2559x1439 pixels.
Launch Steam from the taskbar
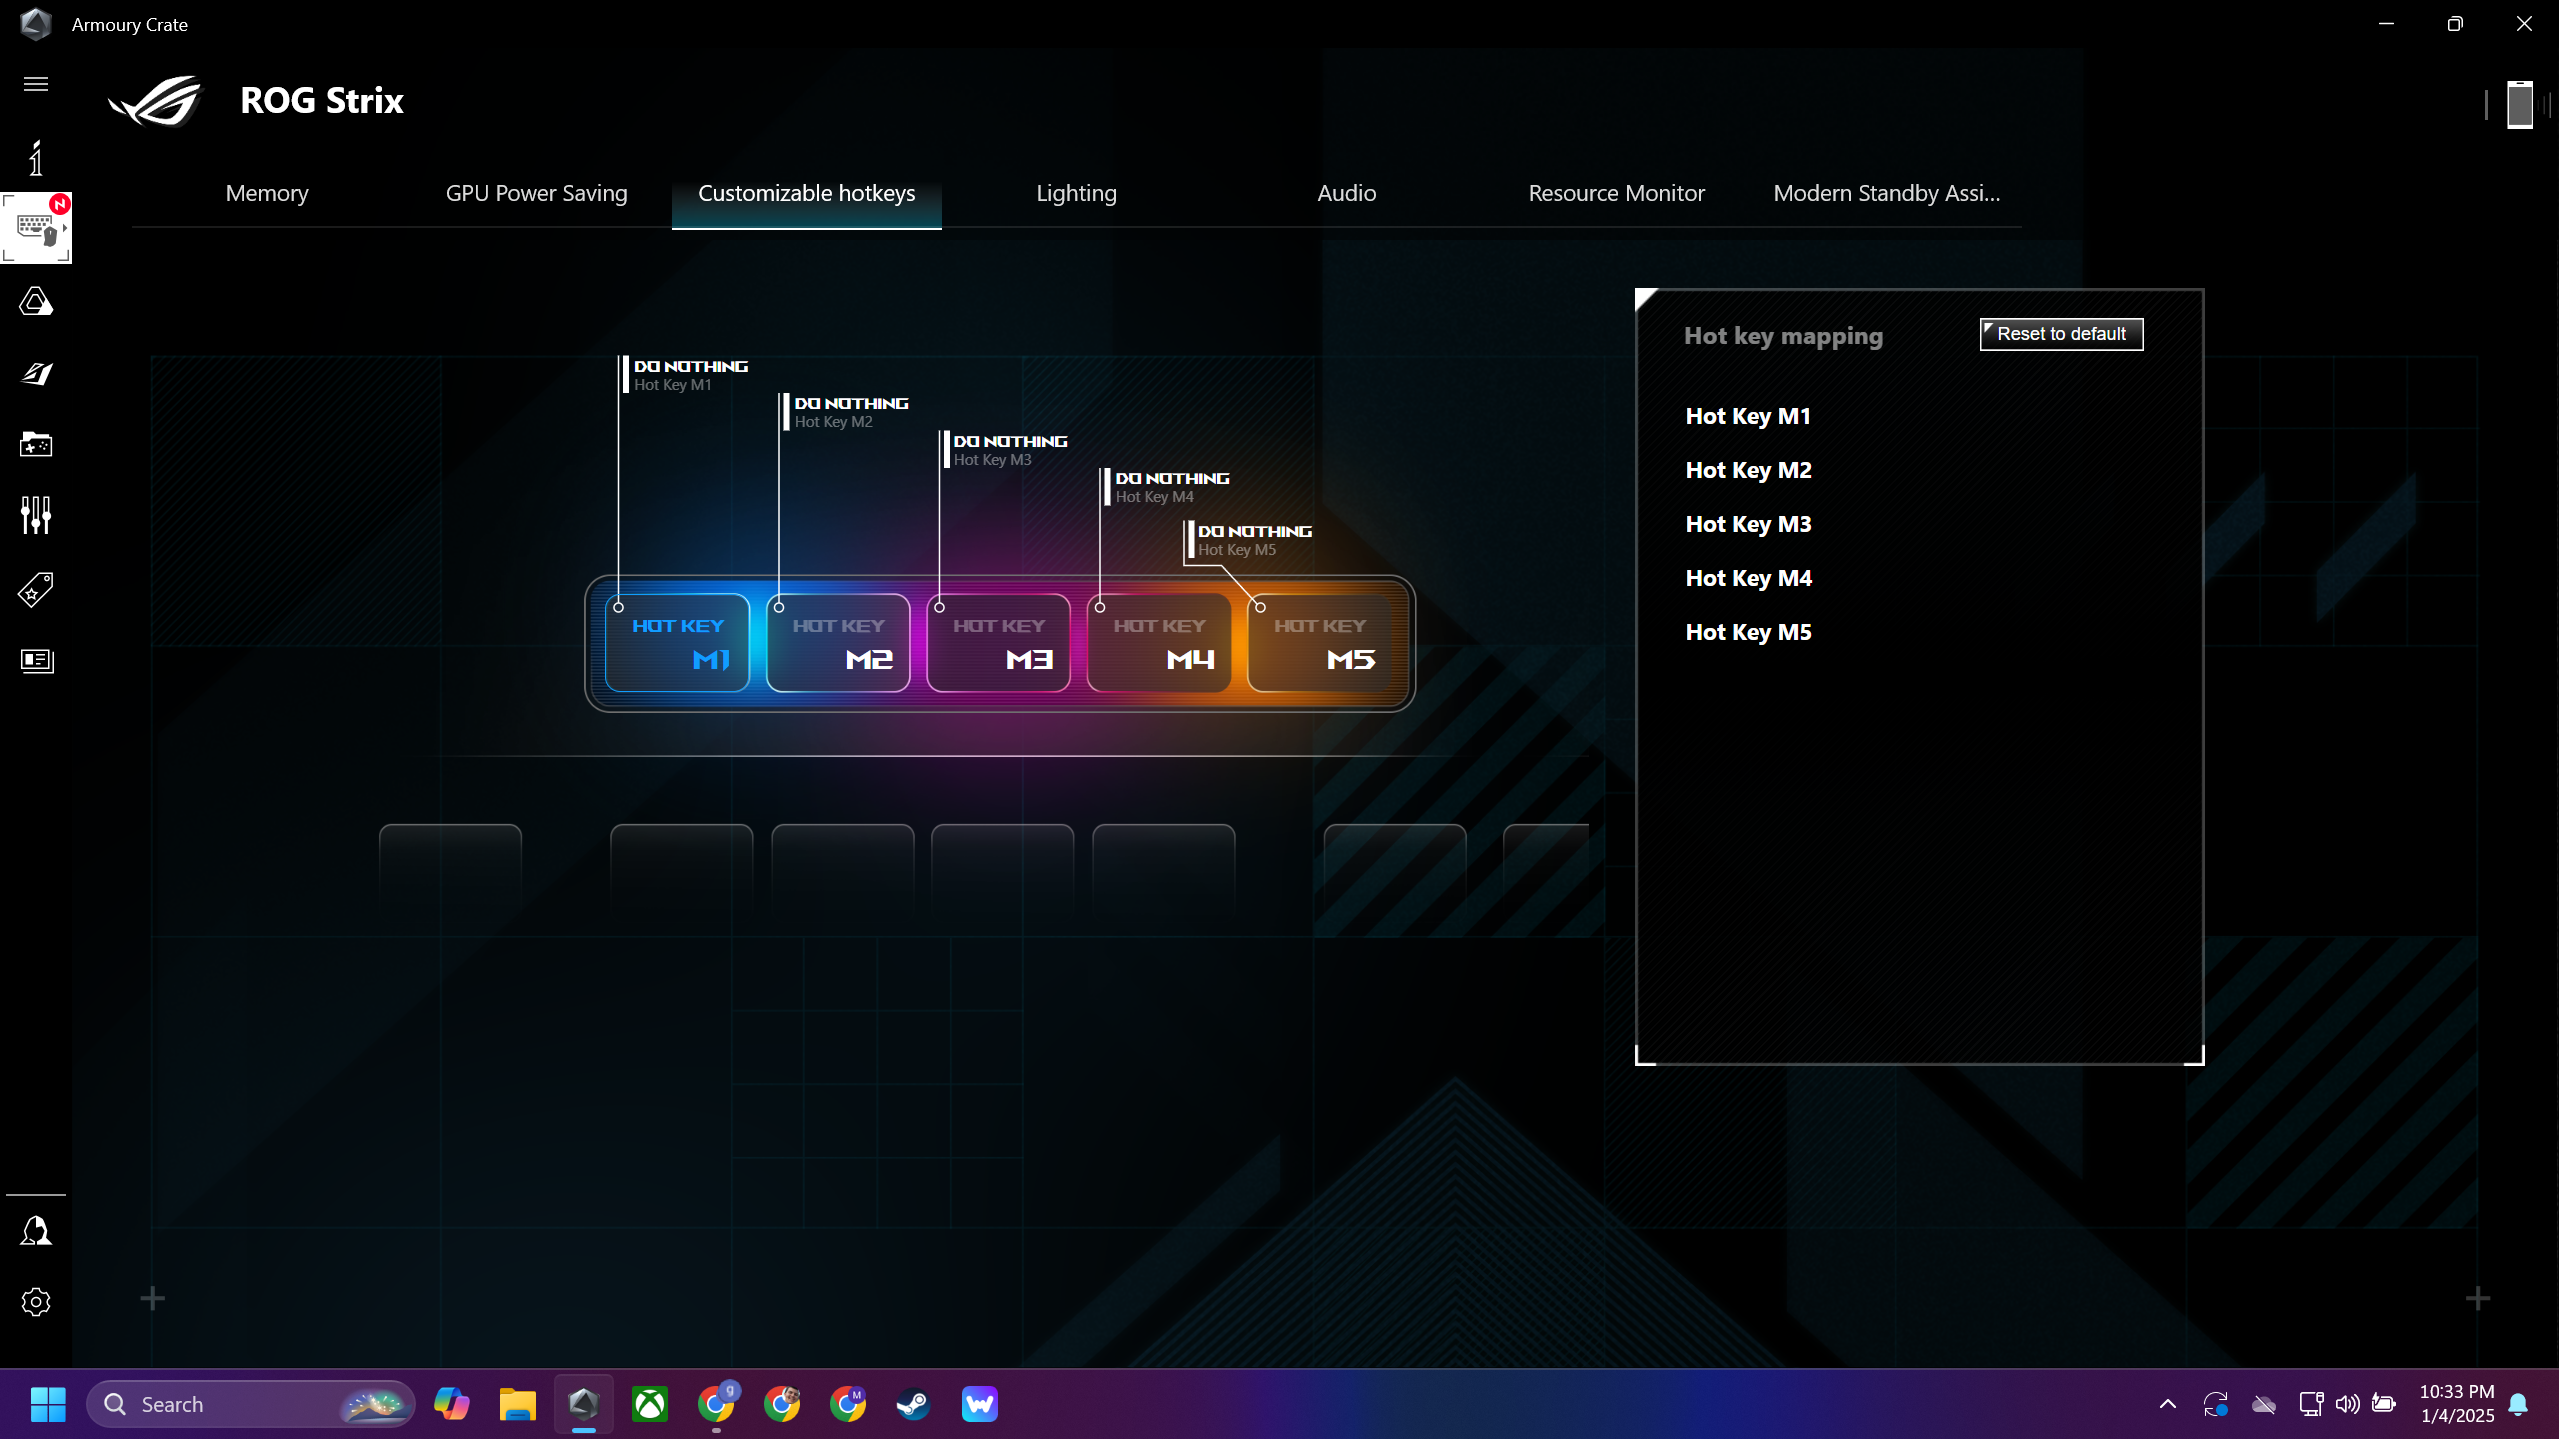[912, 1403]
